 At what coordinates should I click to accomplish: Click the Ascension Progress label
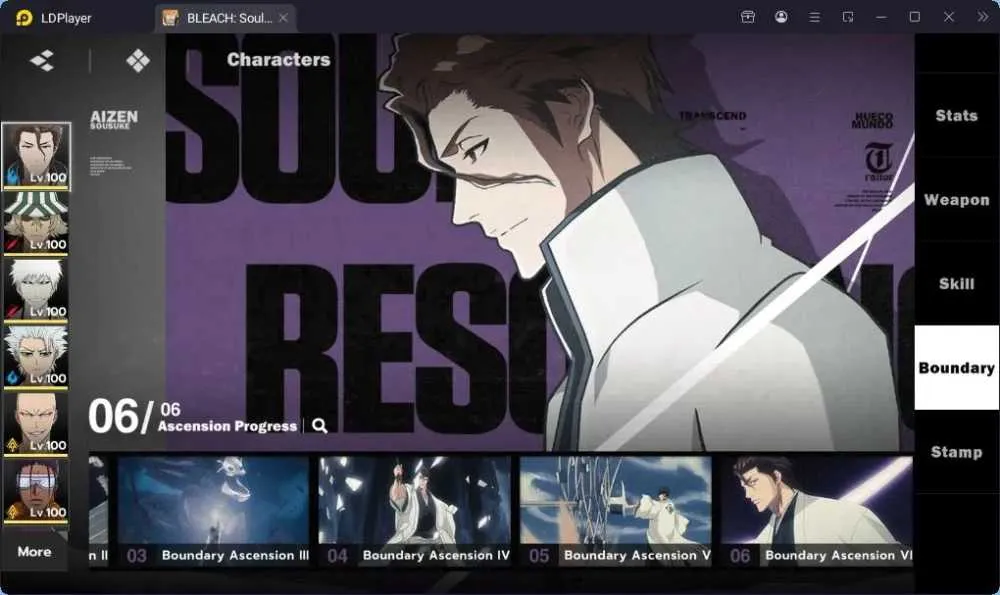[227, 426]
